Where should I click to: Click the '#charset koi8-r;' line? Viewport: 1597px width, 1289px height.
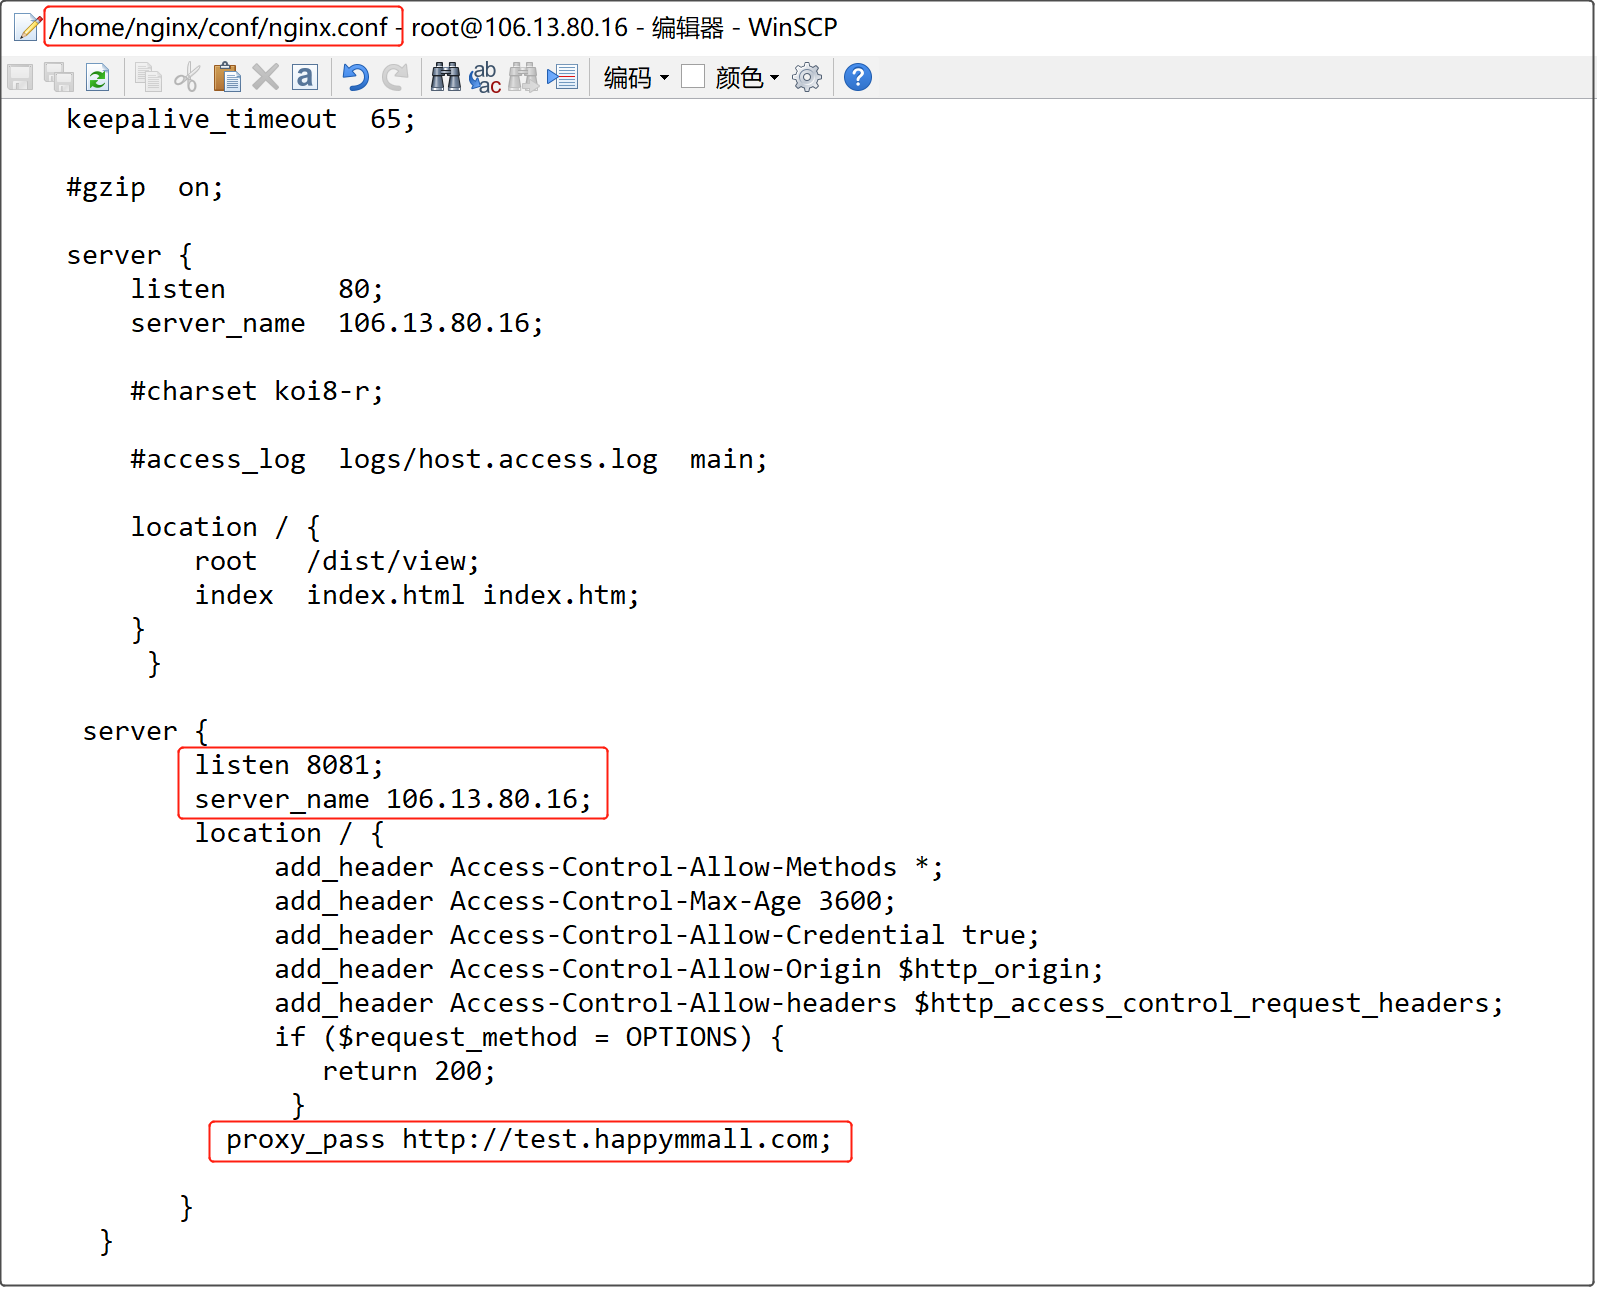257,391
